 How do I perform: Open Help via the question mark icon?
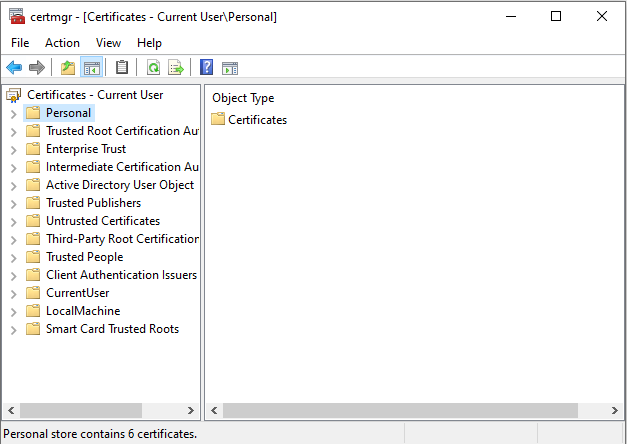206,67
